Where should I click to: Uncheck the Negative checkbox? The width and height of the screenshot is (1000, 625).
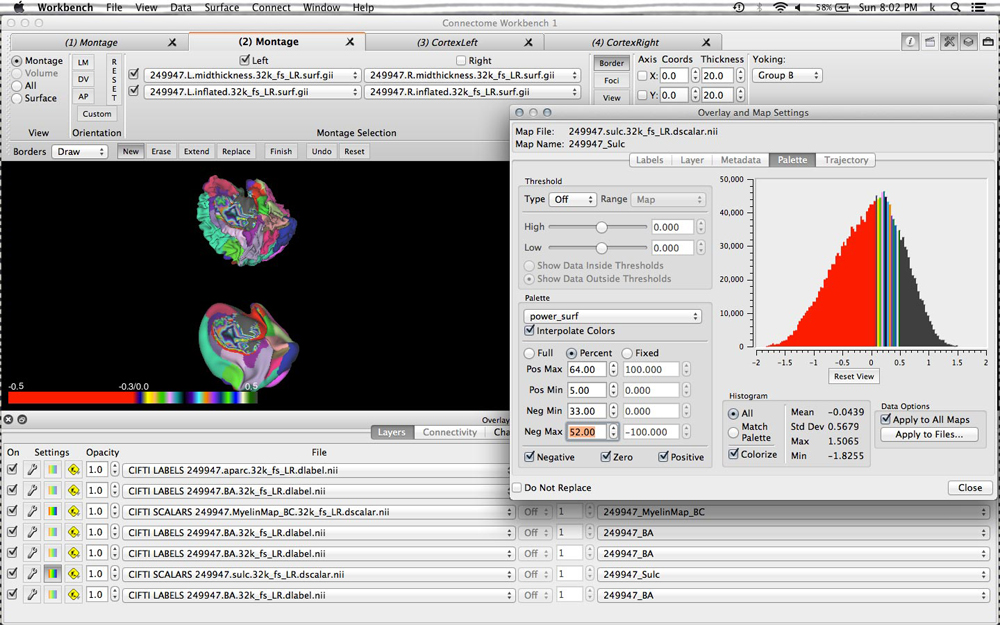(x=529, y=457)
